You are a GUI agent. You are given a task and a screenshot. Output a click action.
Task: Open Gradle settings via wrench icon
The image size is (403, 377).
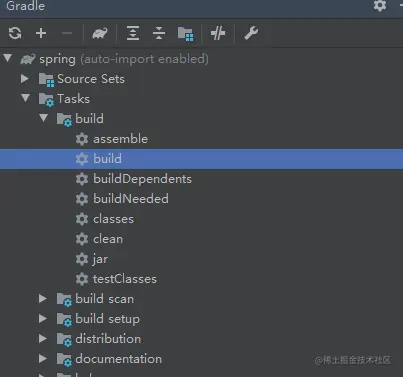click(x=251, y=33)
